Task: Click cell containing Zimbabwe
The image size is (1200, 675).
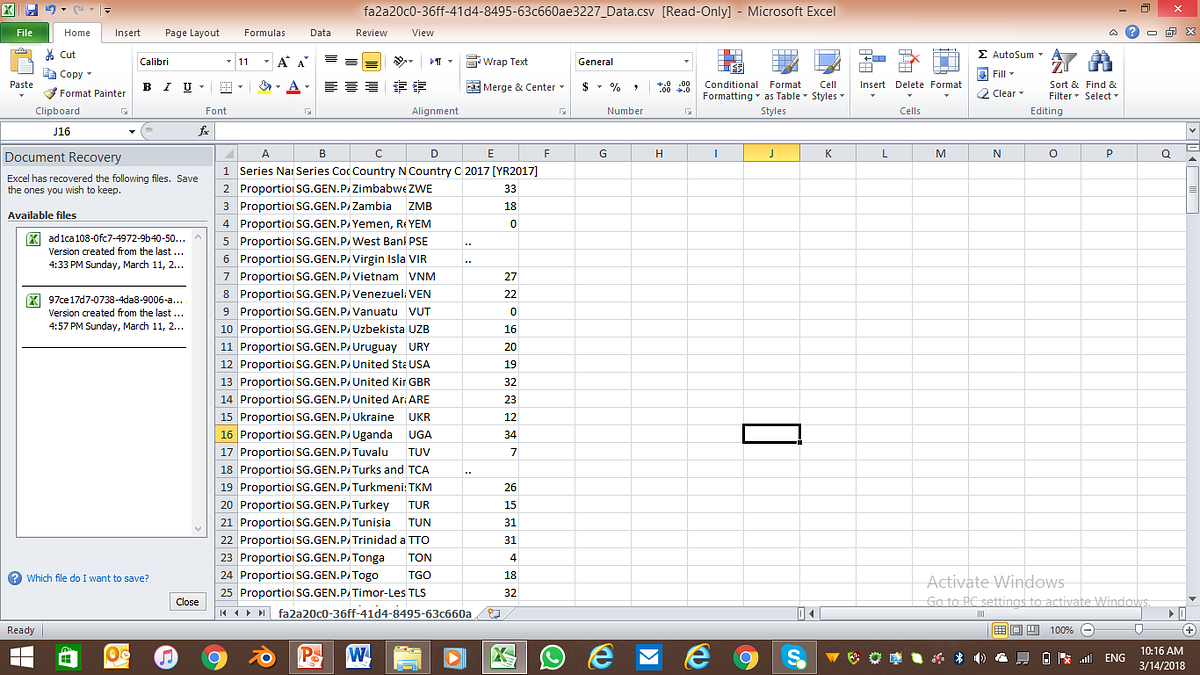Action: pos(377,189)
